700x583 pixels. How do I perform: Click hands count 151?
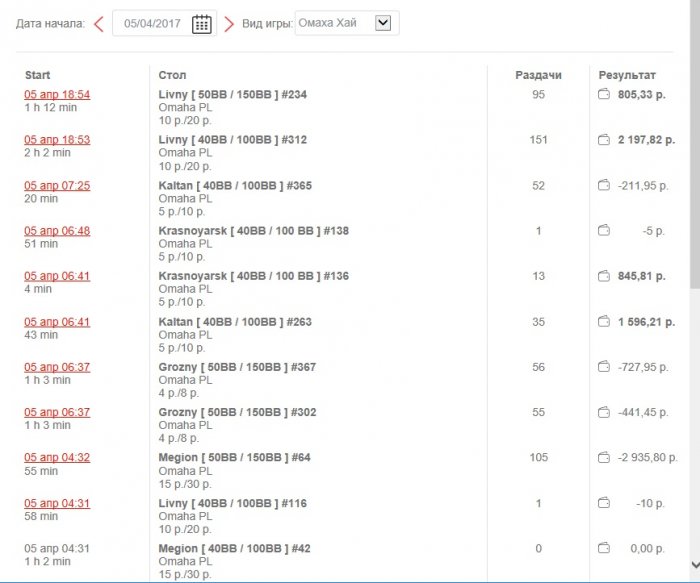point(538,140)
